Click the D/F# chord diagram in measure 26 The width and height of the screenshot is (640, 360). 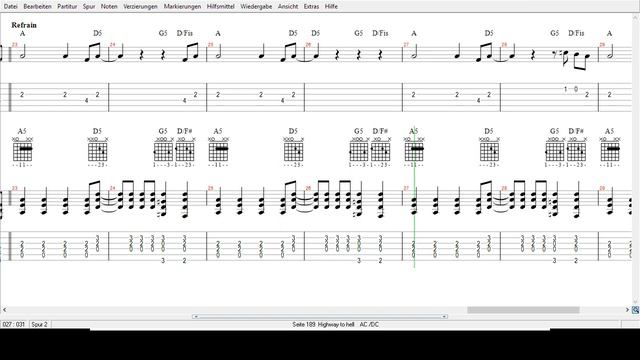[381, 152]
